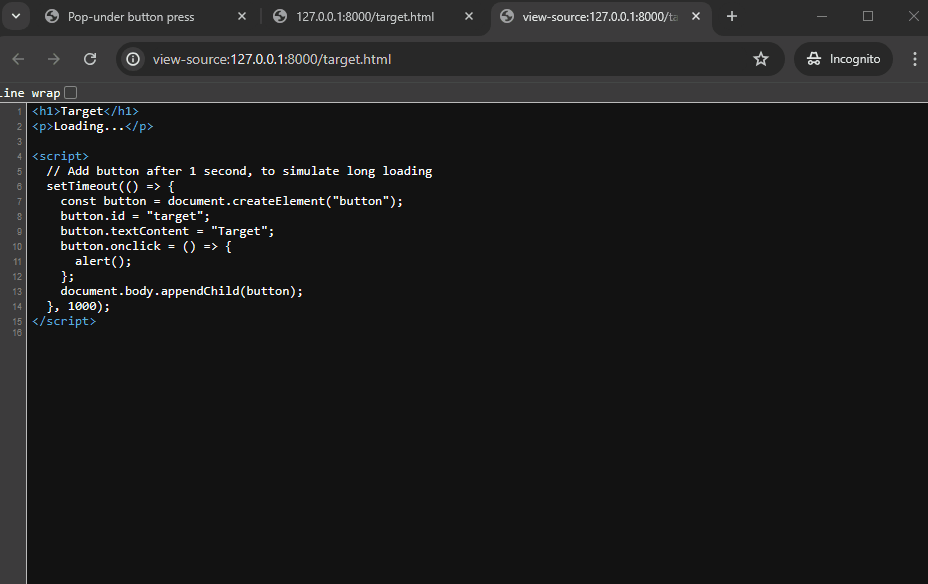Click the Forward navigation arrow
The image size is (928, 584).
coord(54,59)
